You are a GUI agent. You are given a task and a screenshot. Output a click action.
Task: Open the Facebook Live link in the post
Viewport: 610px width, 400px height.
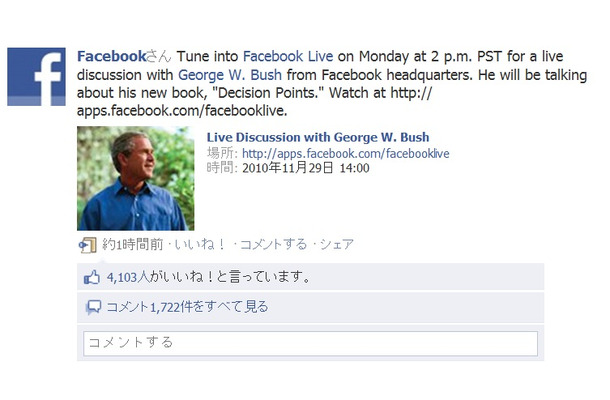288,56
